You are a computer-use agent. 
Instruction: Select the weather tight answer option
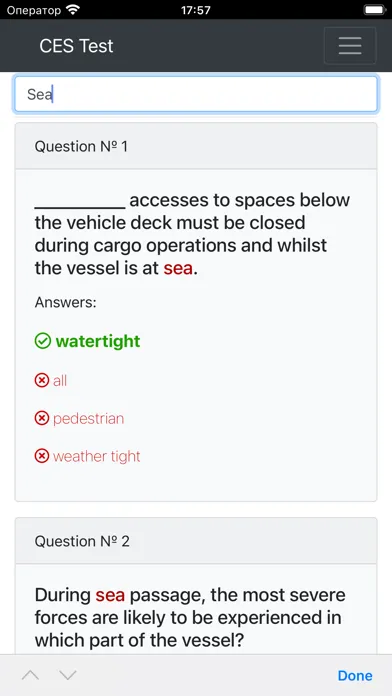click(97, 456)
